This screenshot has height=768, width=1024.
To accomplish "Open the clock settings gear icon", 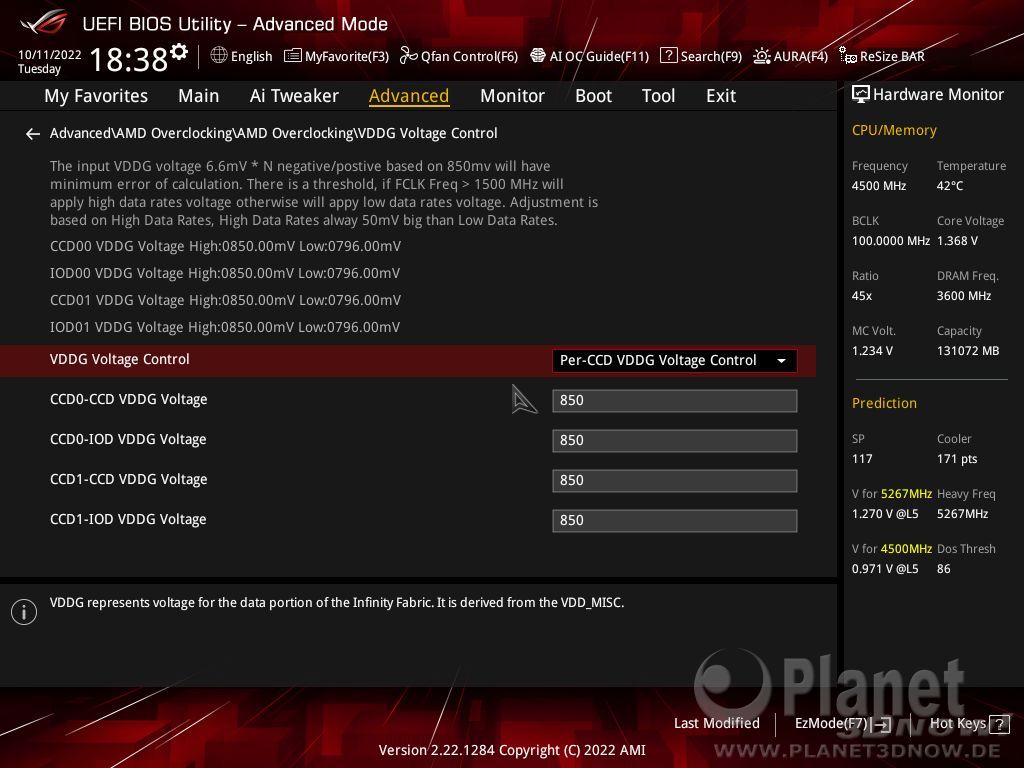I will [x=179, y=52].
